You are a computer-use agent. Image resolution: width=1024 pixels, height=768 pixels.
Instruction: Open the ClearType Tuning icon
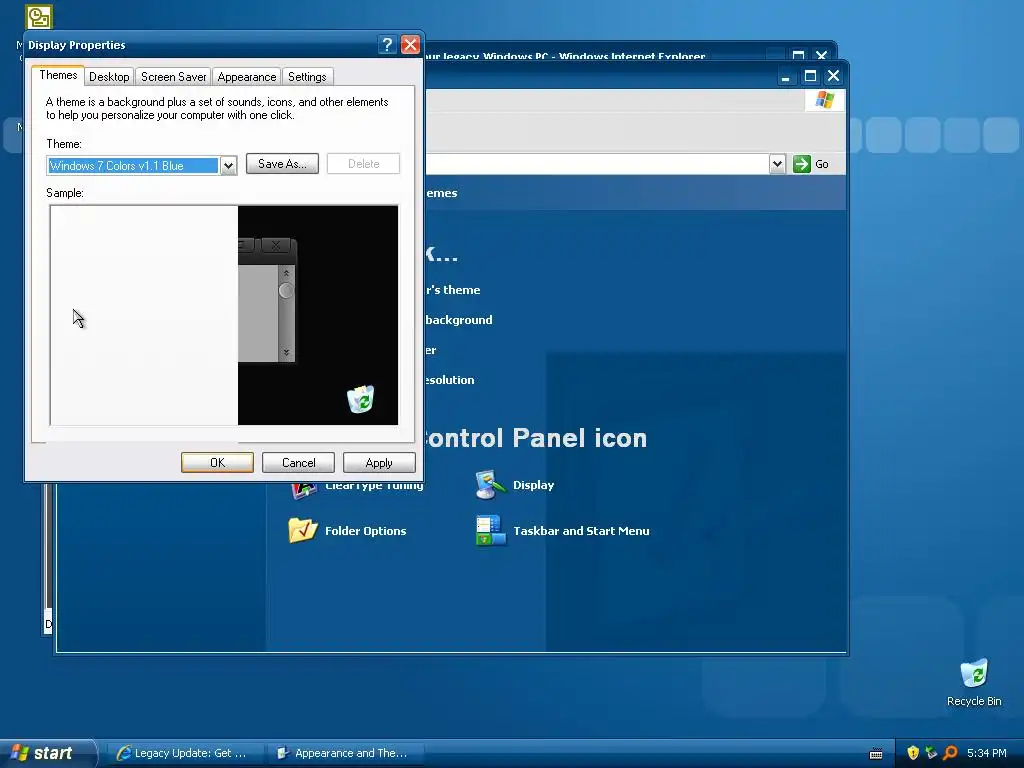coord(304,490)
